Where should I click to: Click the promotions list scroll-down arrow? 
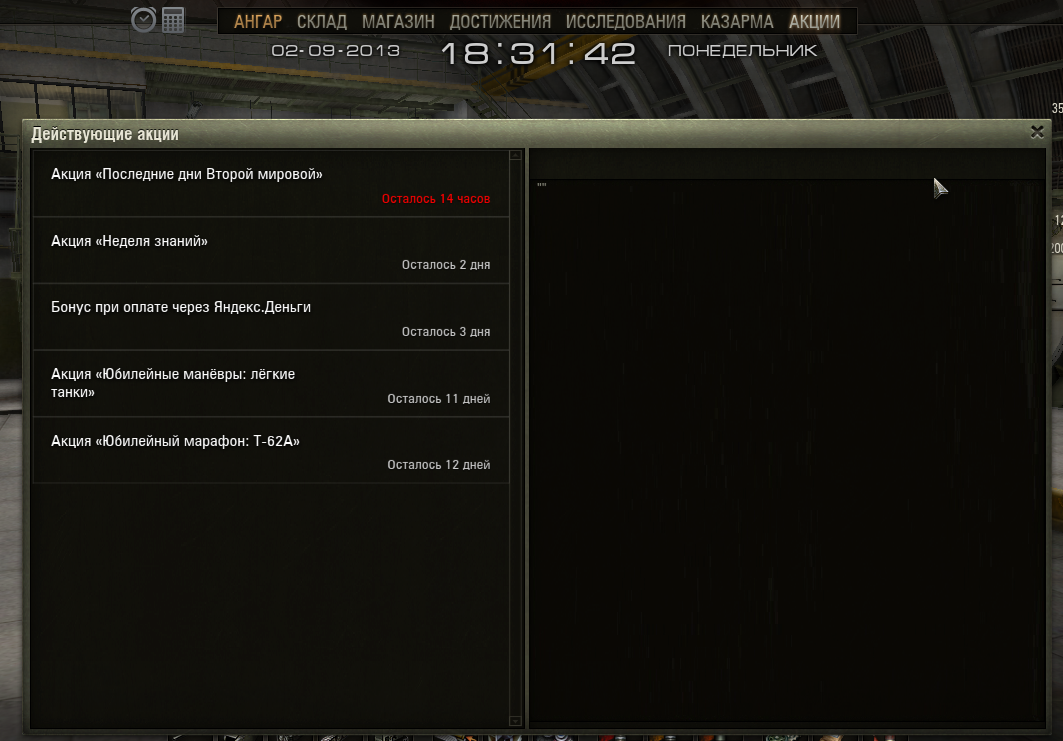(x=515, y=721)
